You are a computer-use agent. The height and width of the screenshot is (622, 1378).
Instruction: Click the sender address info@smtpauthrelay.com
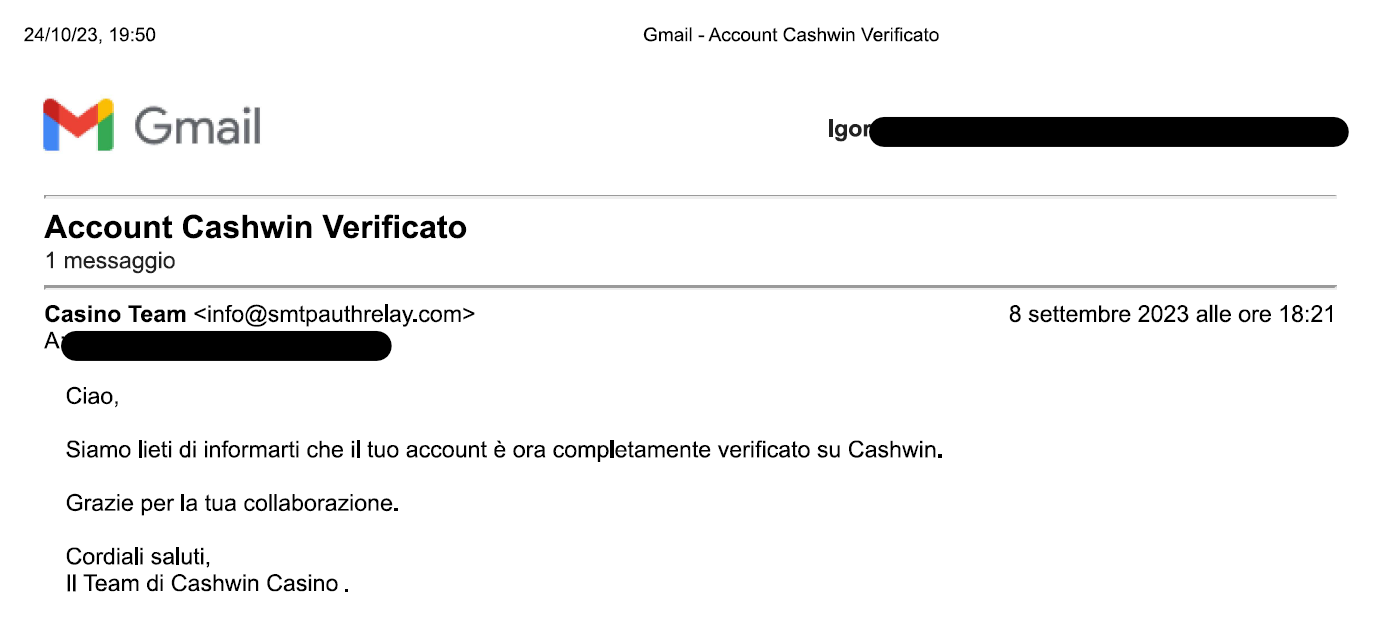334,314
